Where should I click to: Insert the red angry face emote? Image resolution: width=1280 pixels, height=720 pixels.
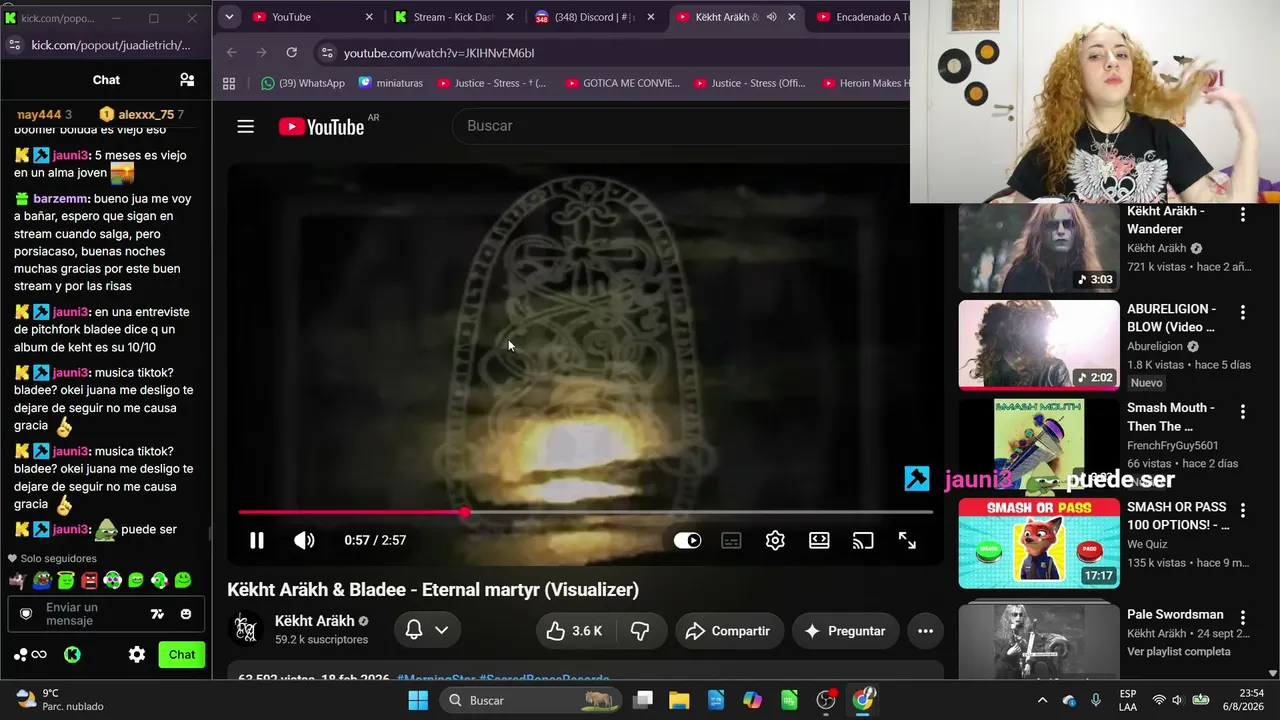89,580
